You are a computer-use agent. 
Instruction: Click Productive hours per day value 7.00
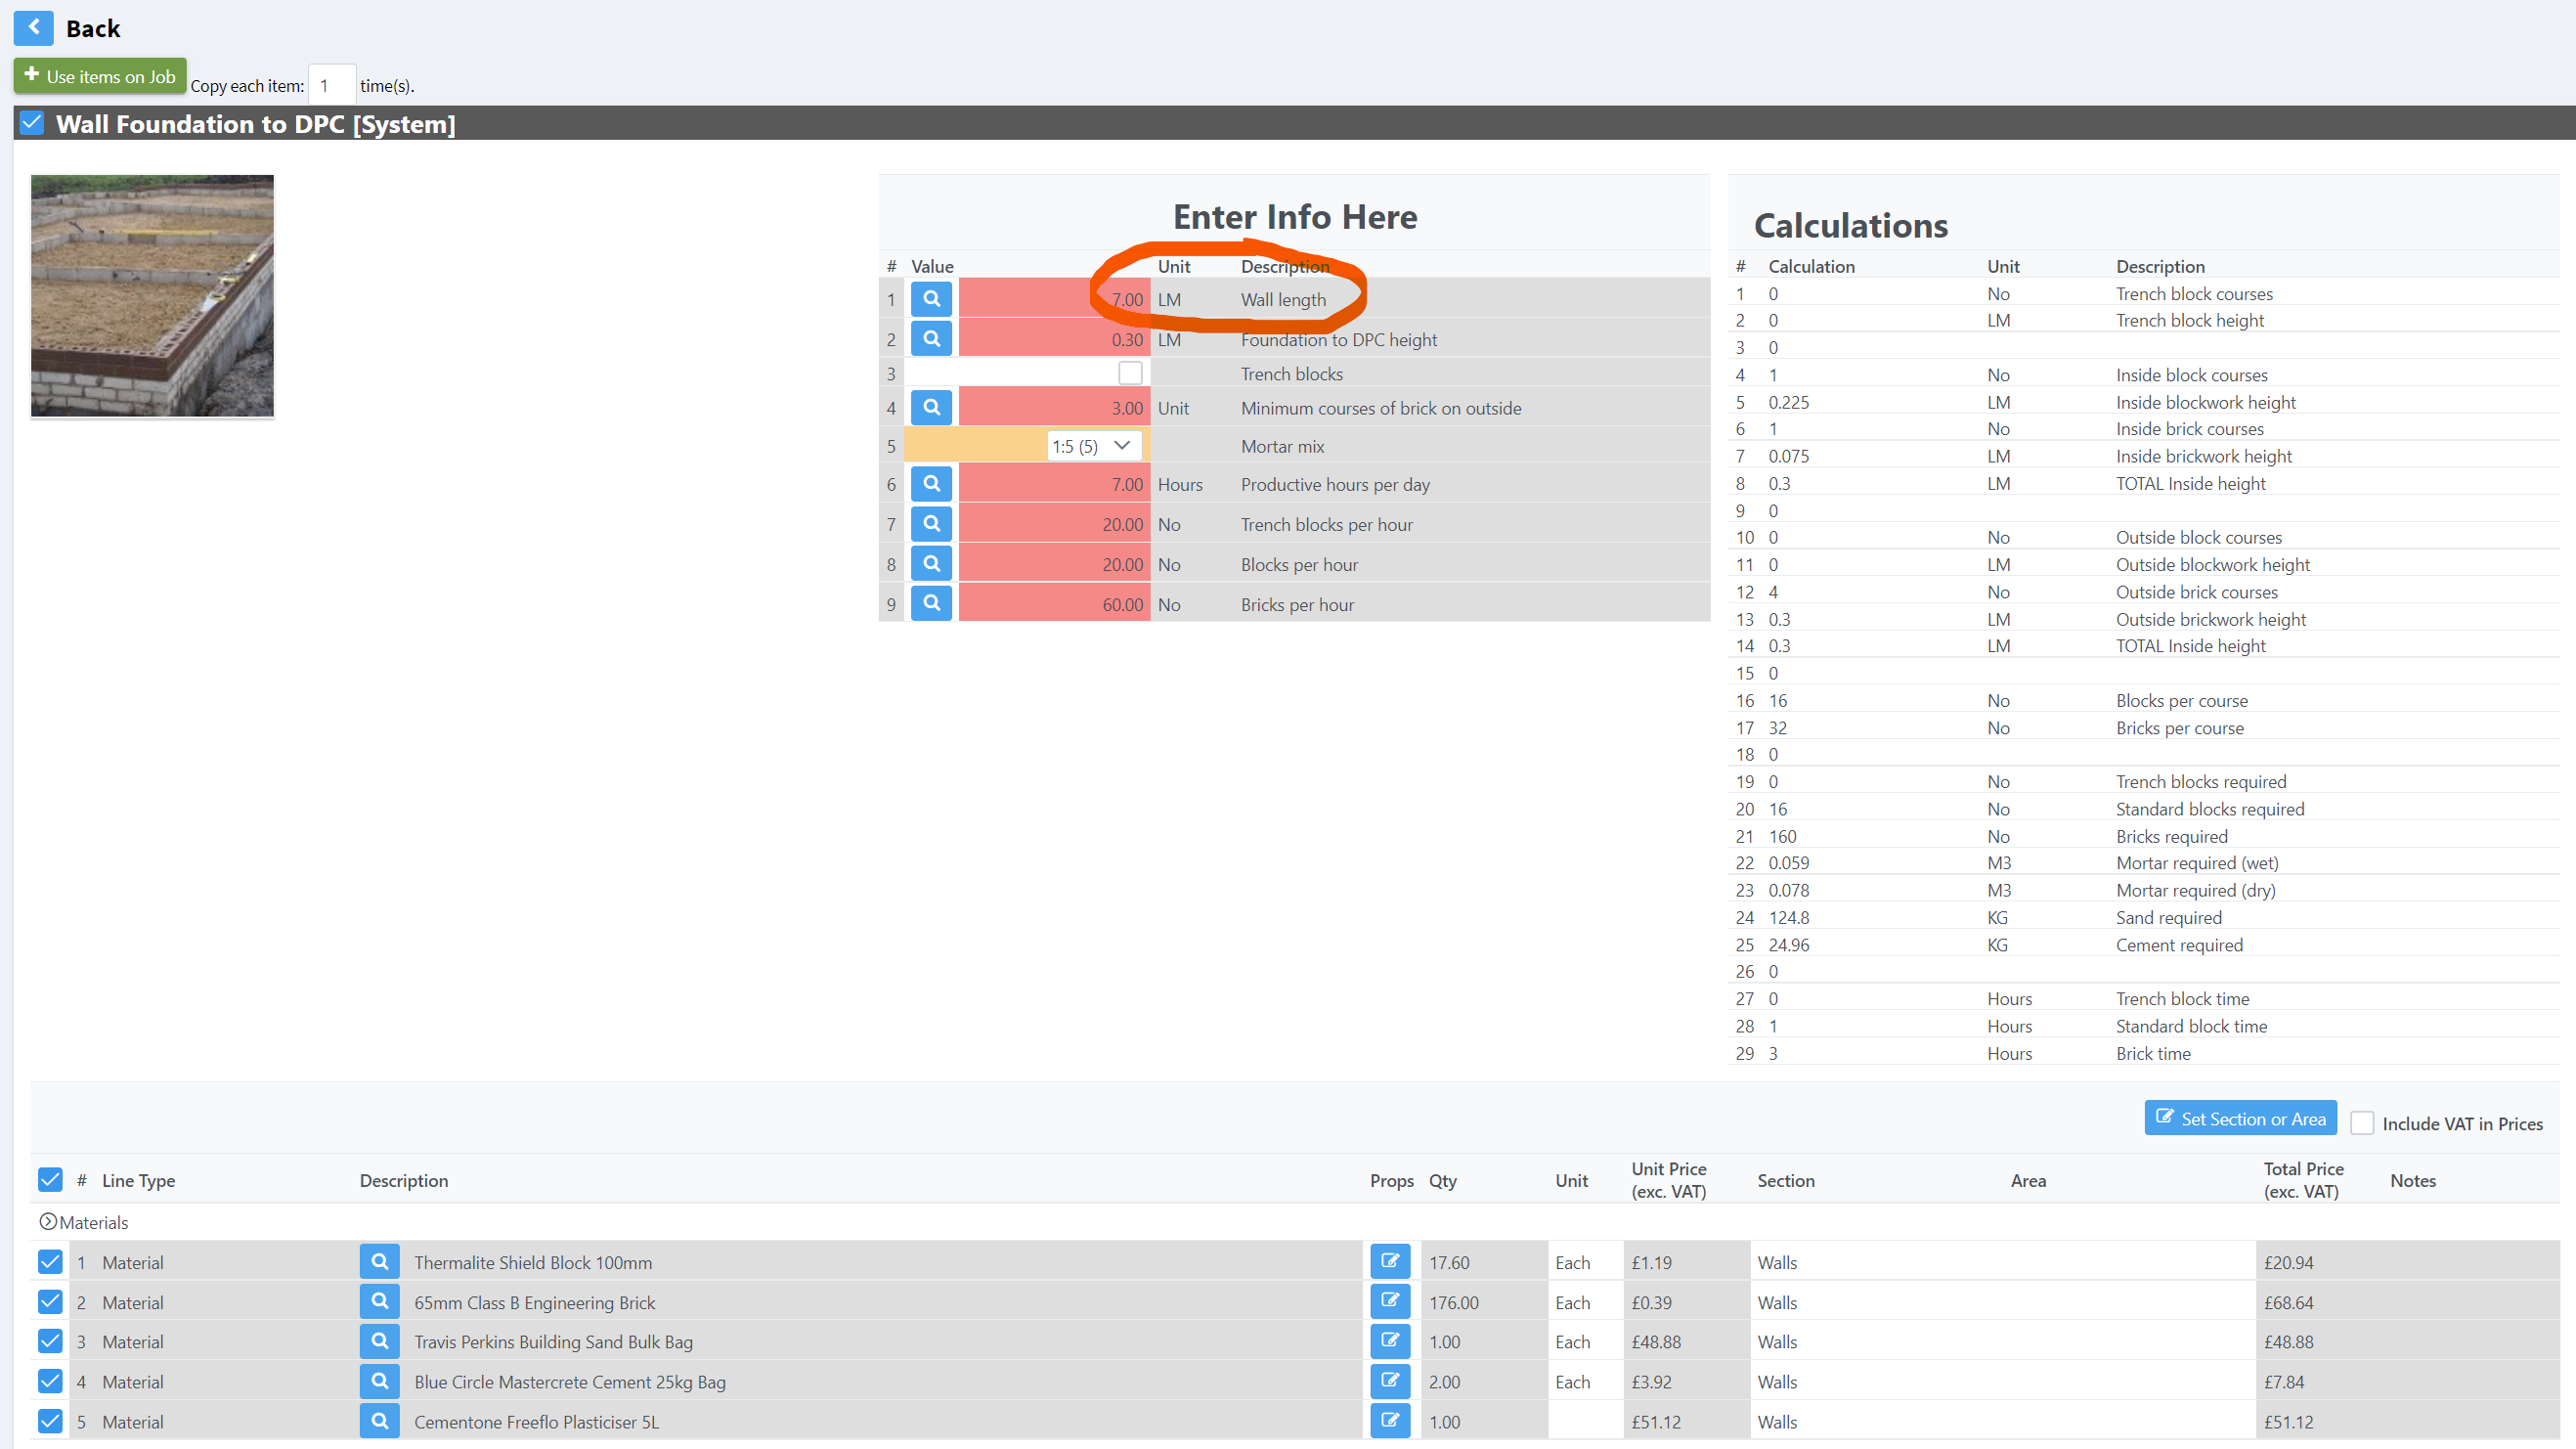1054,484
